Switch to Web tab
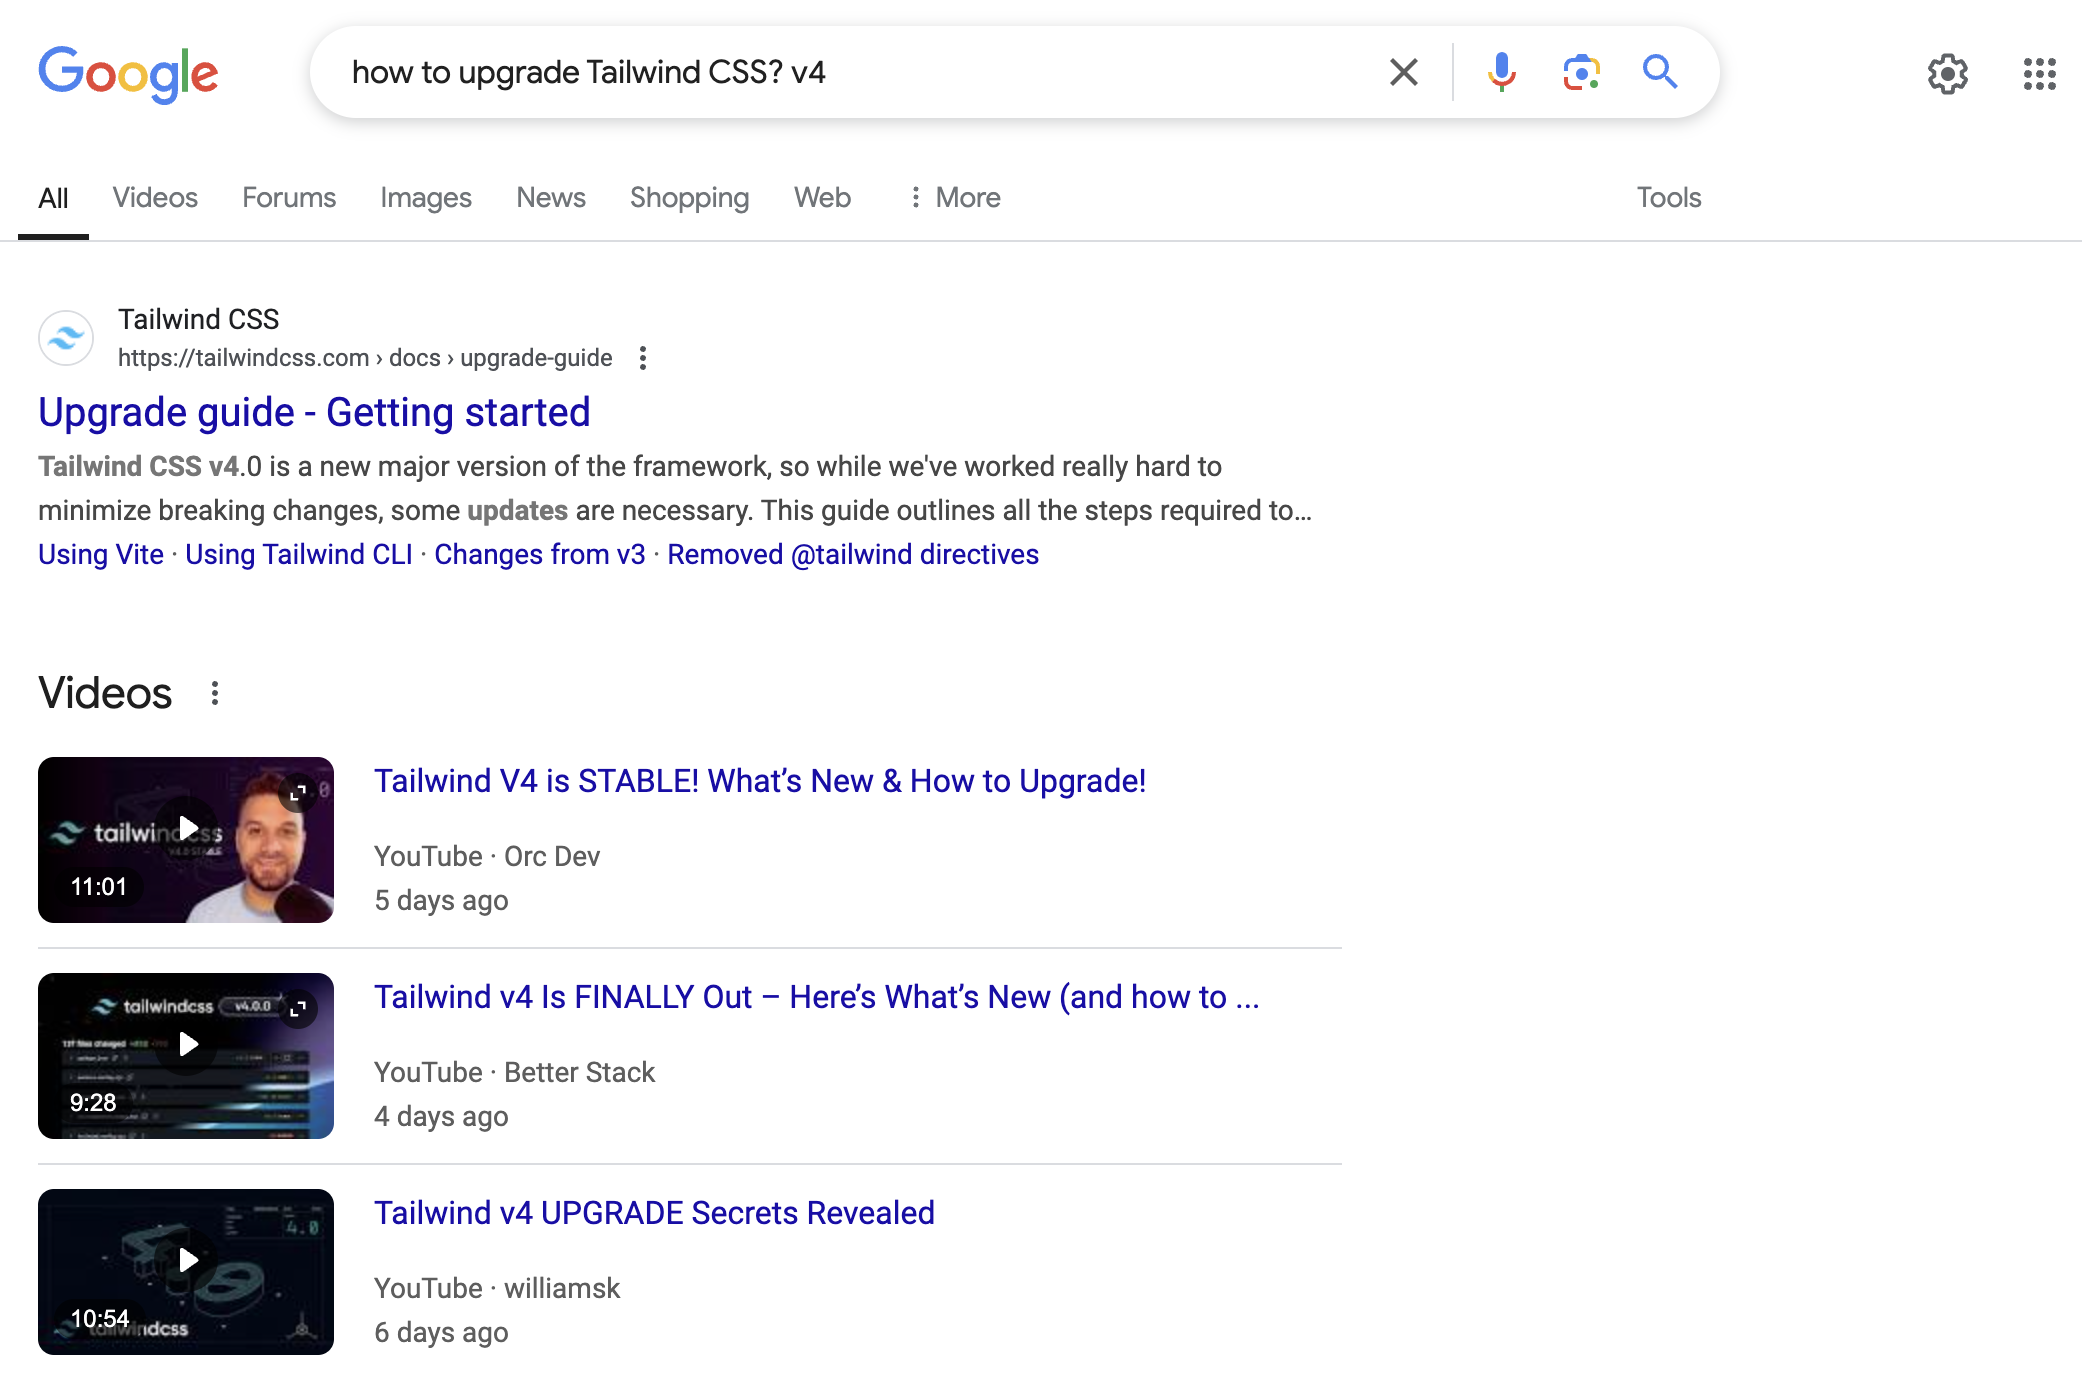Screen dimensions: 2082x1382 coord(822,198)
